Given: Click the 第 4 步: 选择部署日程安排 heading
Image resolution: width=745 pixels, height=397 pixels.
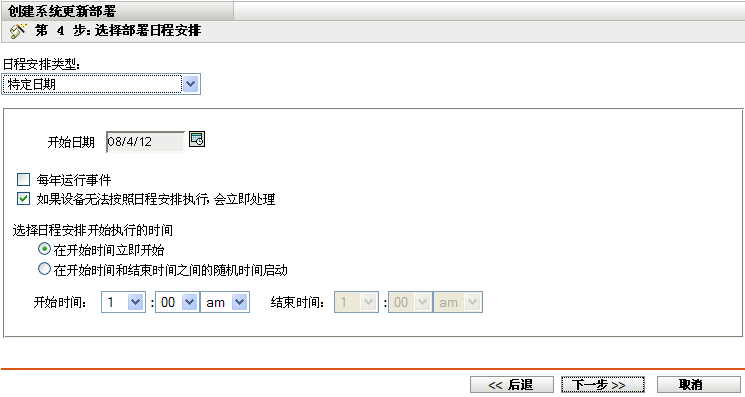Looking at the screenshot, I should click(x=118, y=31).
